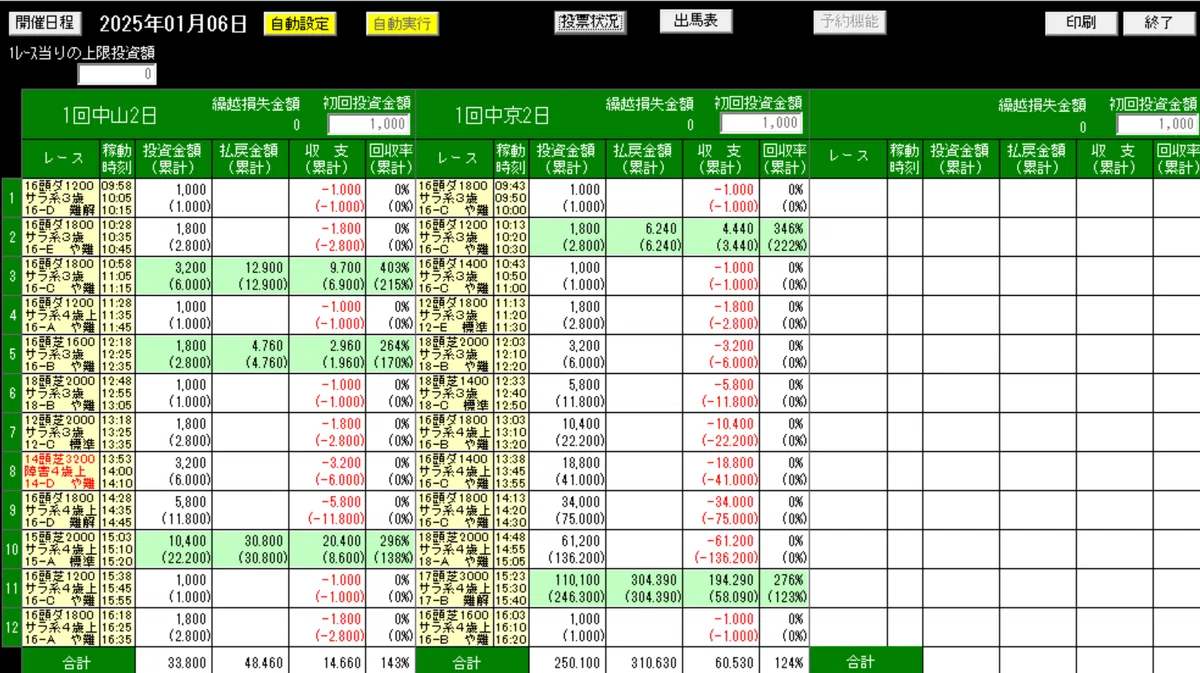1200x673 pixels.
Task: Click the 開催日程 button
Action: pyautogui.click(x=45, y=22)
